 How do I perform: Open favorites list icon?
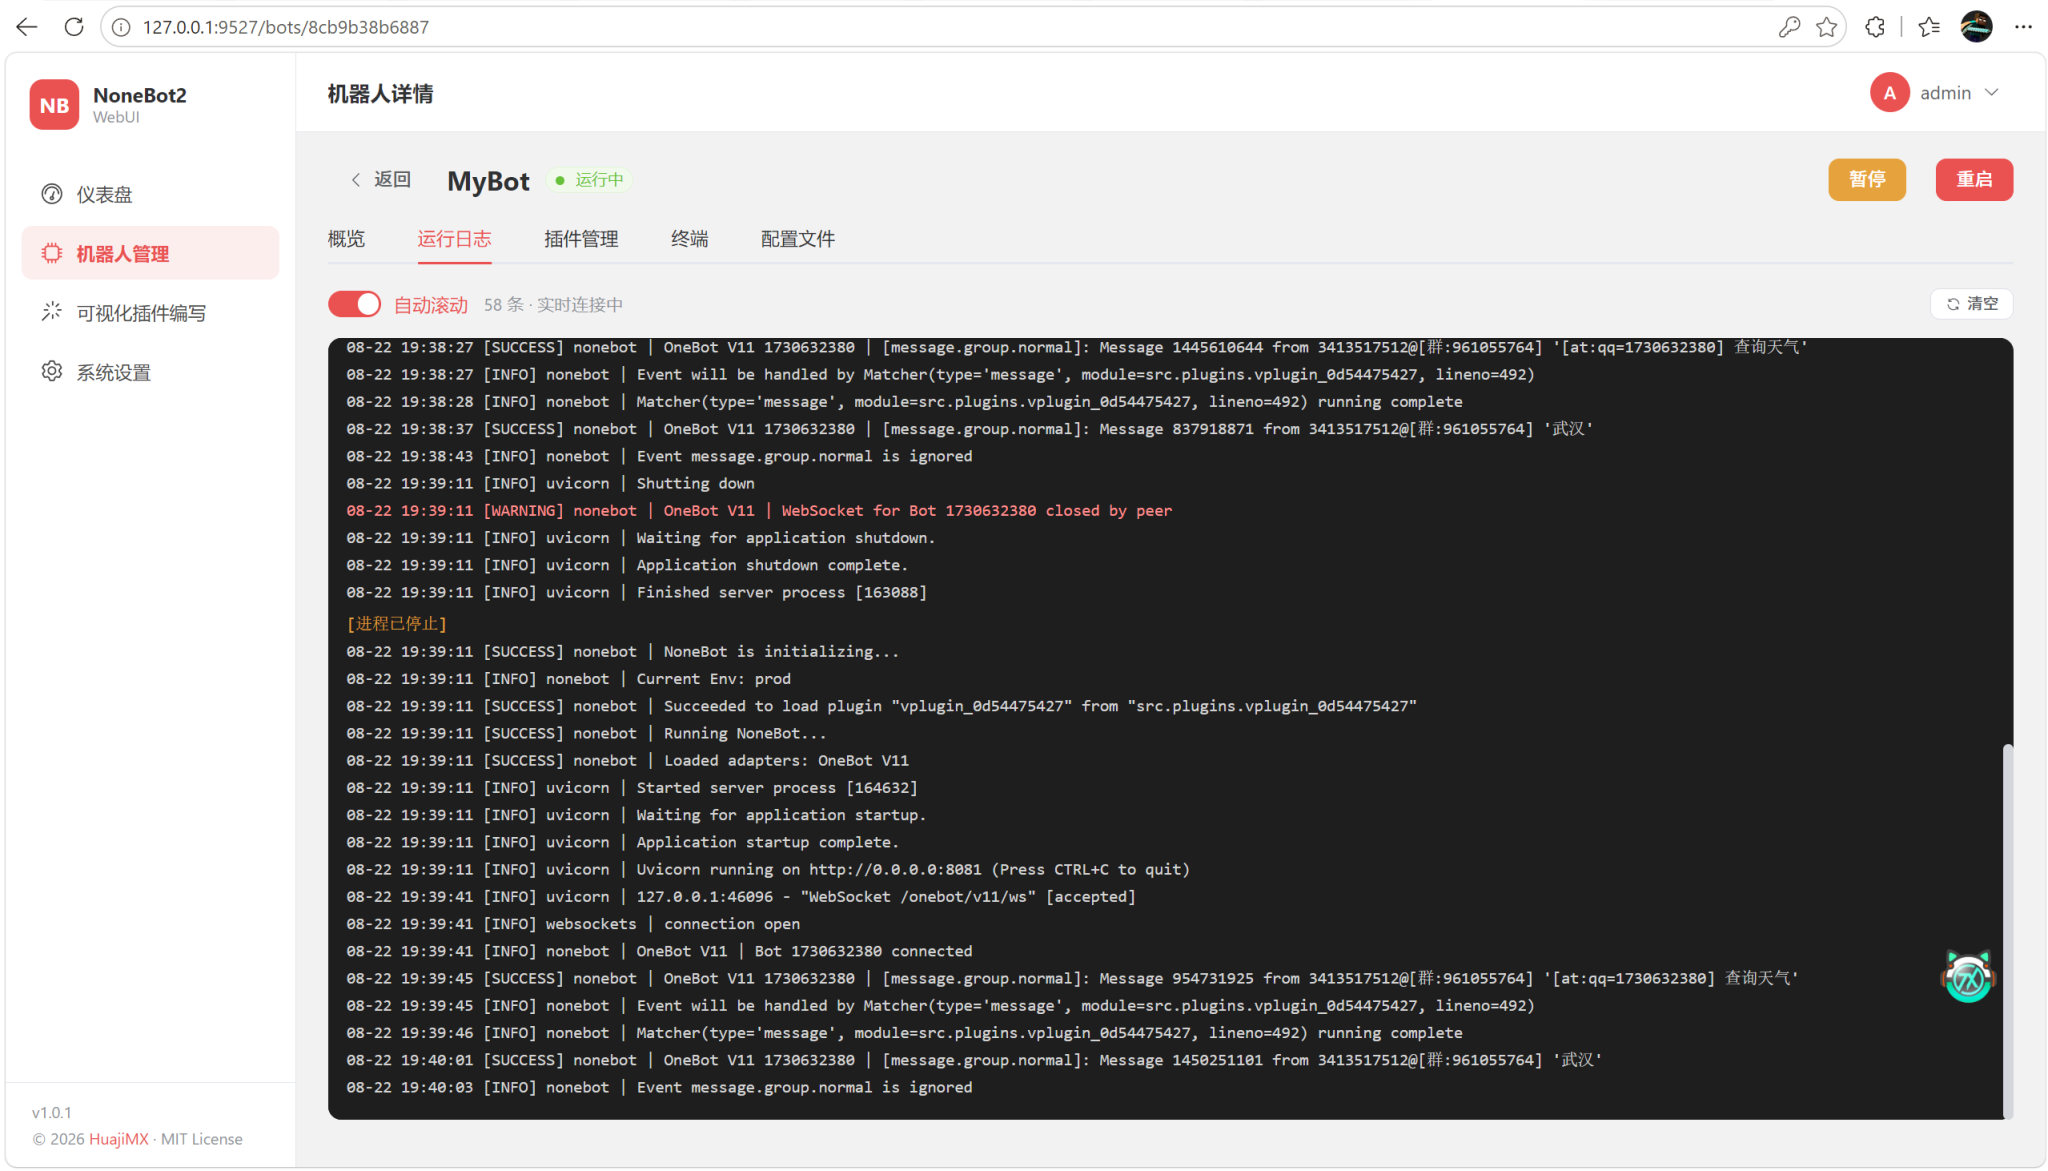point(1929,27)
